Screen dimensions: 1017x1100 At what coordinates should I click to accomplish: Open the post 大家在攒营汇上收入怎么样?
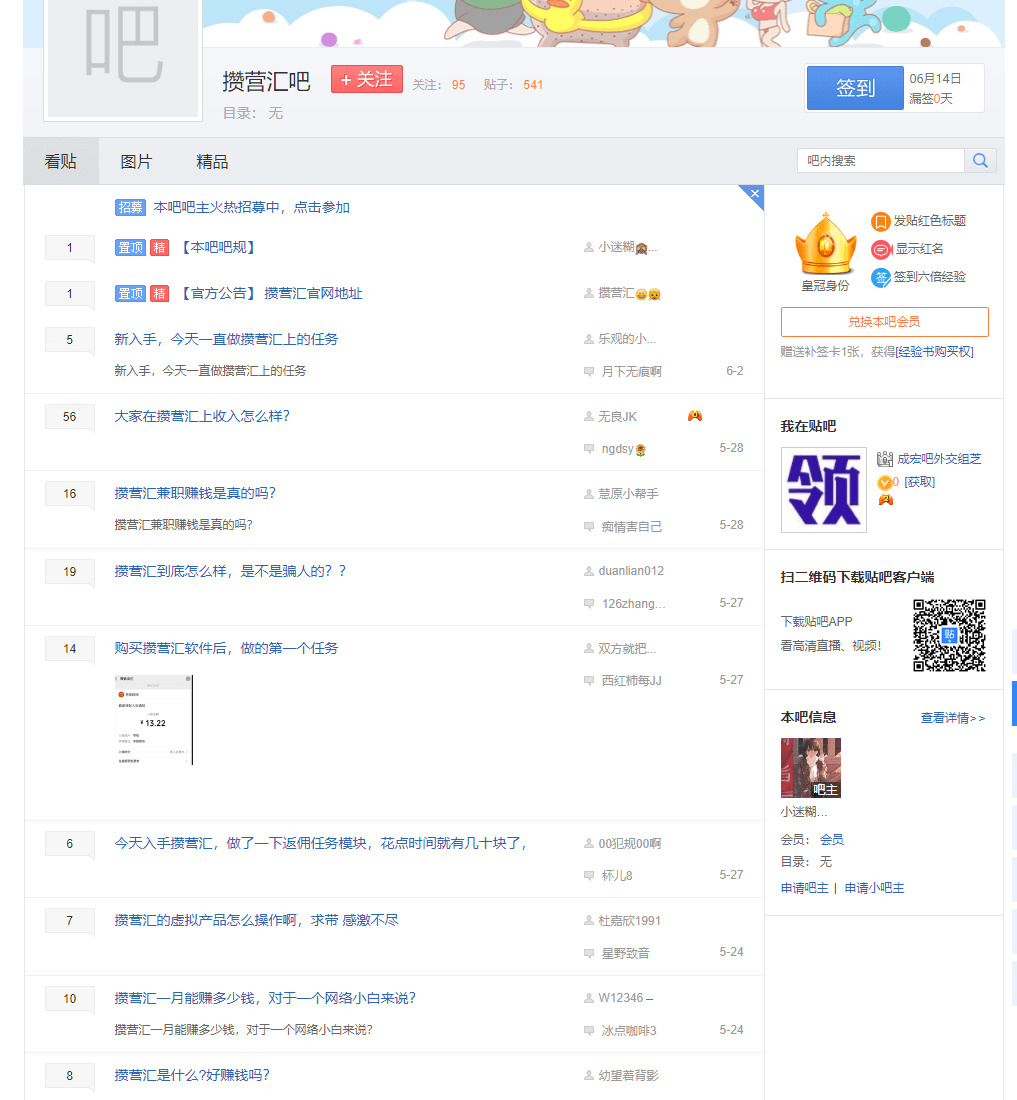point(202,416)
